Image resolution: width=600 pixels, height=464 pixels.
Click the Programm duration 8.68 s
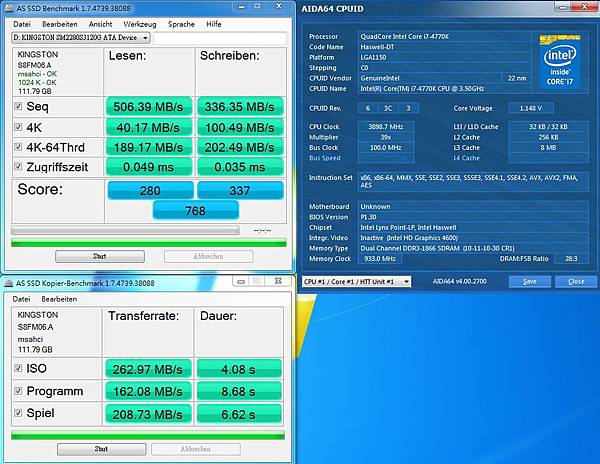click(239, 391)
